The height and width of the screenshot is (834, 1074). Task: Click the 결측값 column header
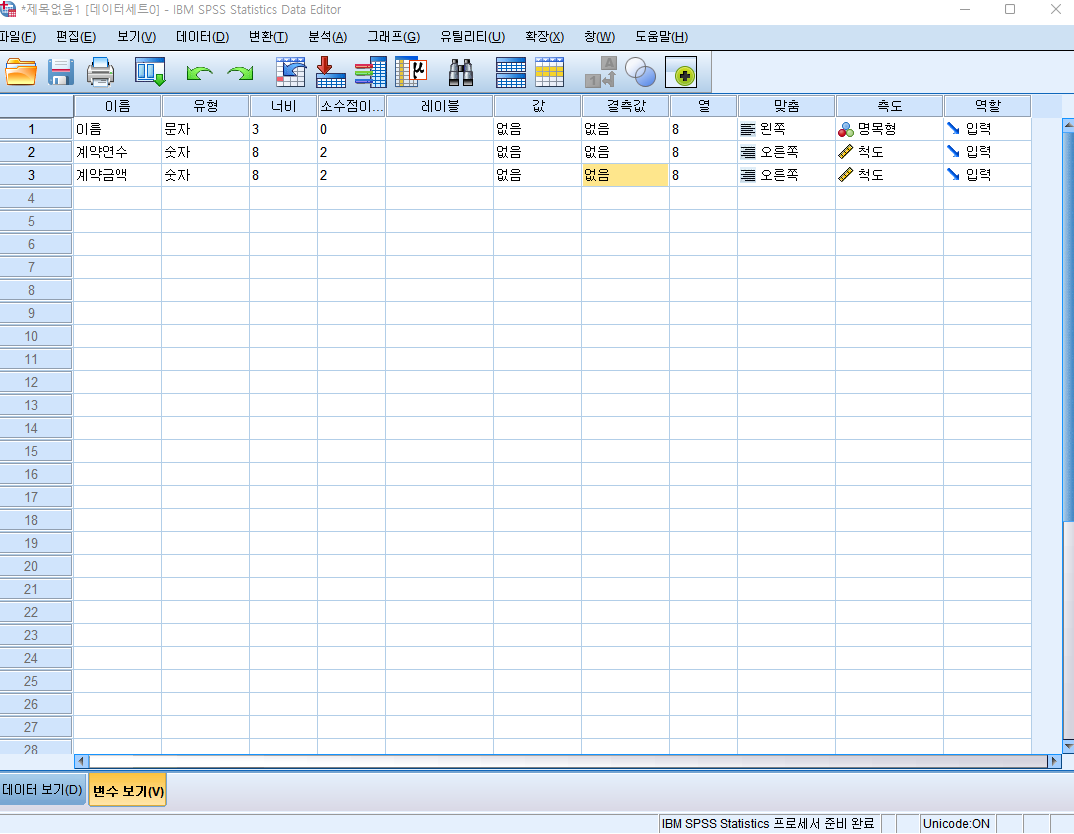[625, 106]
